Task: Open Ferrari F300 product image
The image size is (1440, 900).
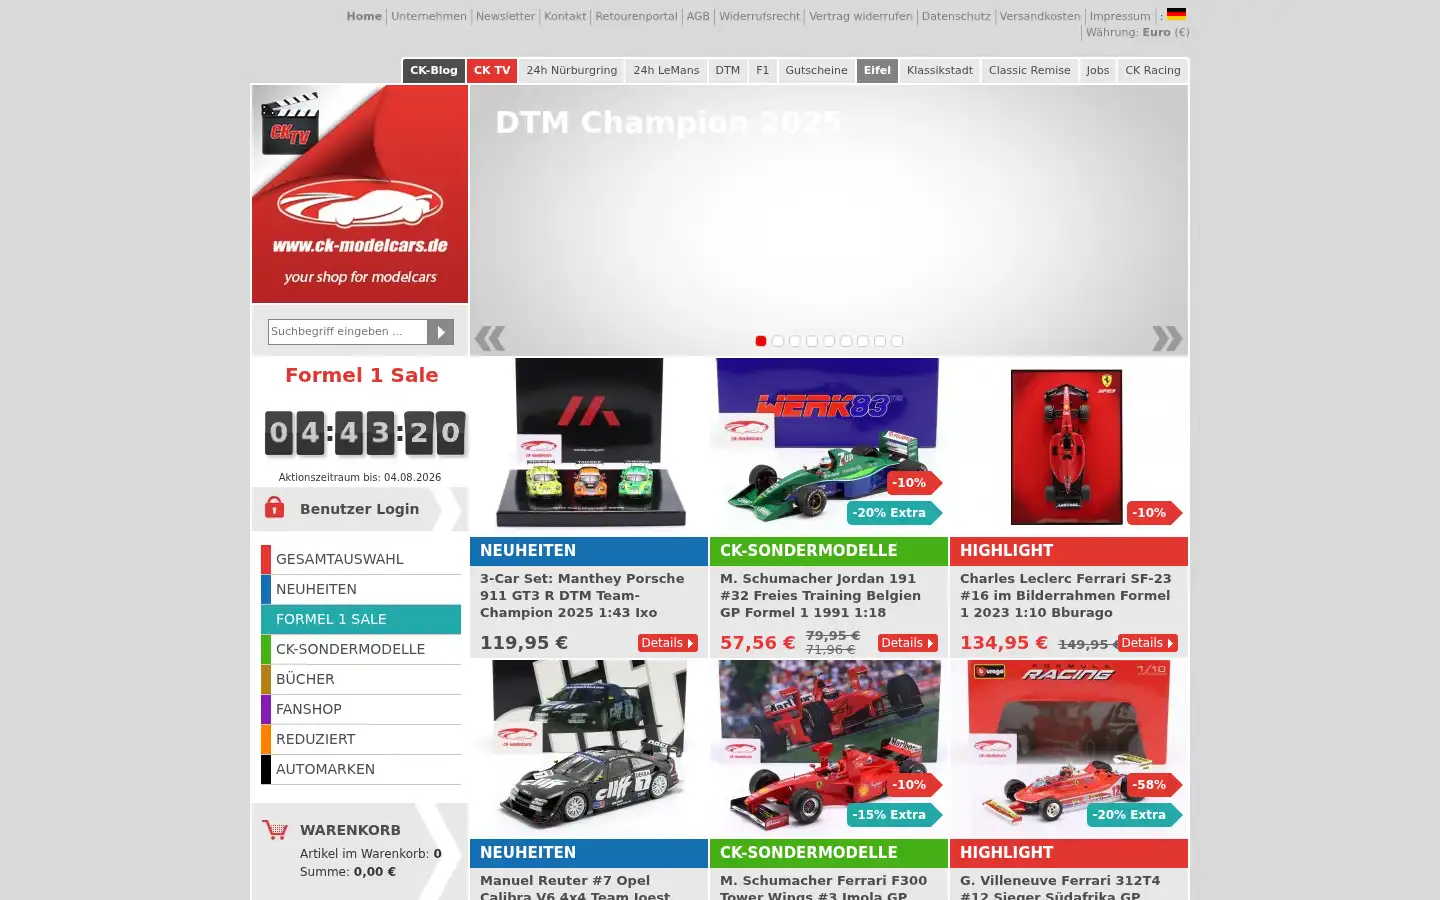Action: 829,748
